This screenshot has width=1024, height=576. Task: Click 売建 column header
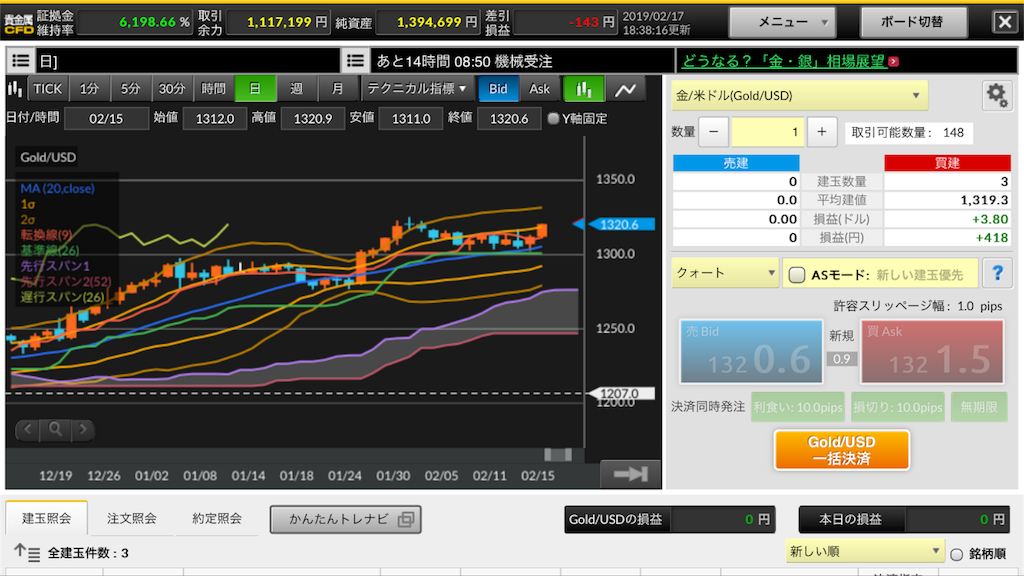(736, 163)
